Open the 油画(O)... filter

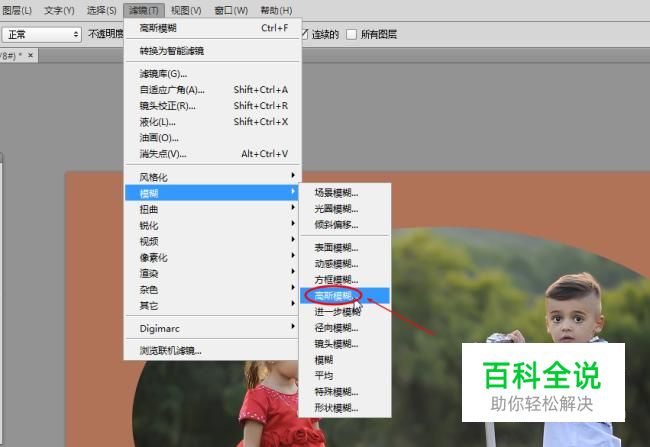213,138
